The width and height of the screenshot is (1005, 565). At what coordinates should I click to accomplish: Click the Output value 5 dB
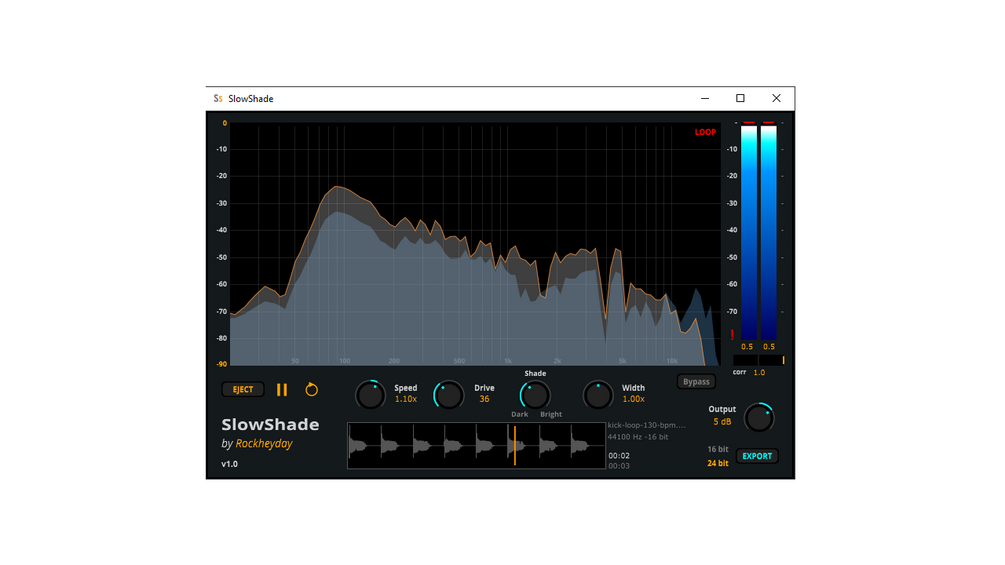pyautogui.click(x=722, y=422)
